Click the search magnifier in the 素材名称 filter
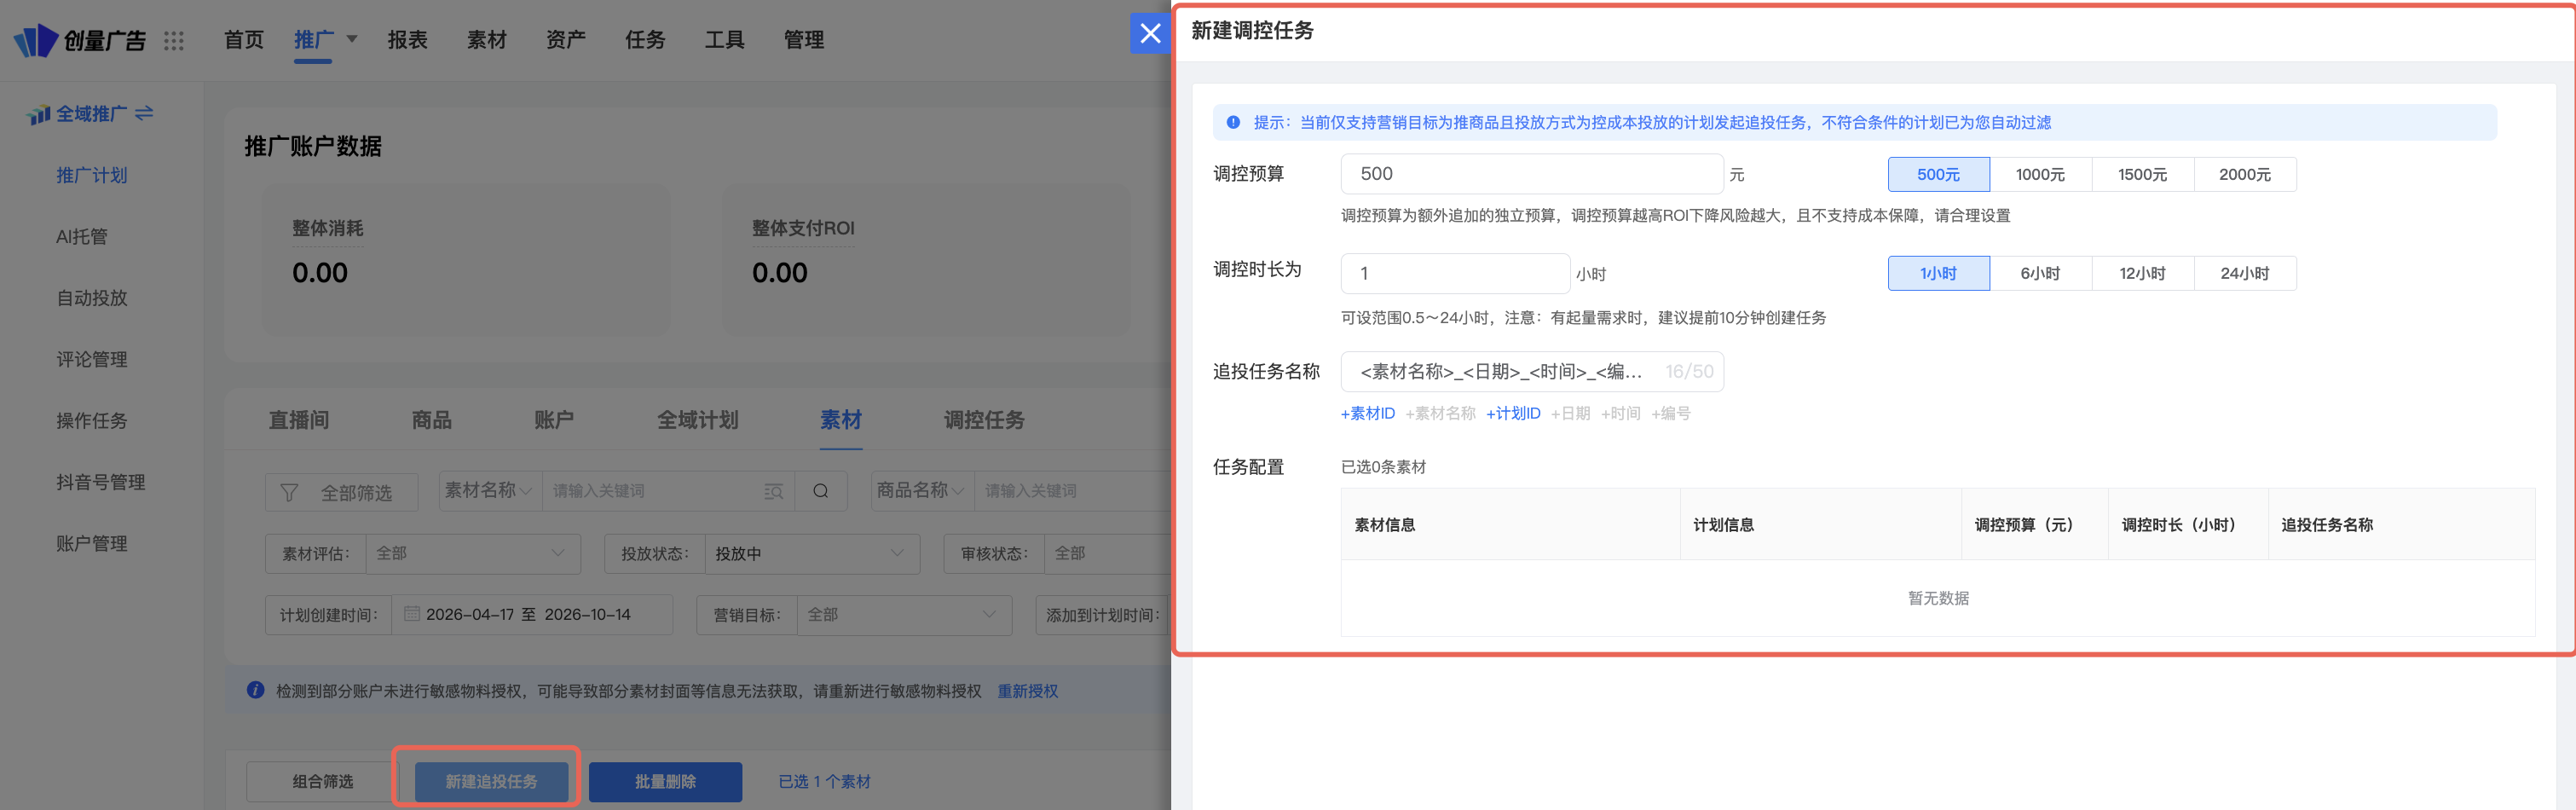Screen dimensions: 2576x810 point(821,491)
